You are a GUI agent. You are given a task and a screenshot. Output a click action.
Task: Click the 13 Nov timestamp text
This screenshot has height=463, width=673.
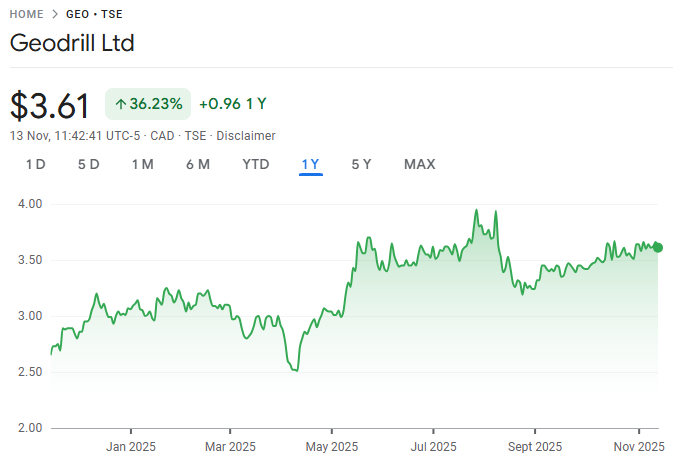pos(75,136)
